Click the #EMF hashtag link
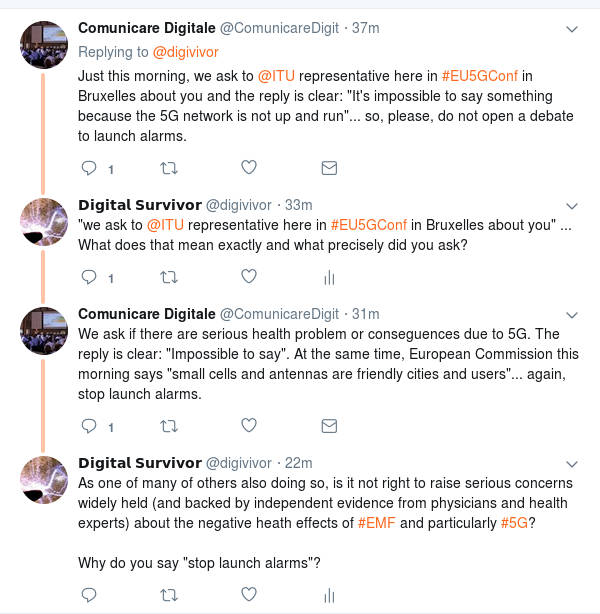This screenshot has width=600, height=614. (376, 523)
